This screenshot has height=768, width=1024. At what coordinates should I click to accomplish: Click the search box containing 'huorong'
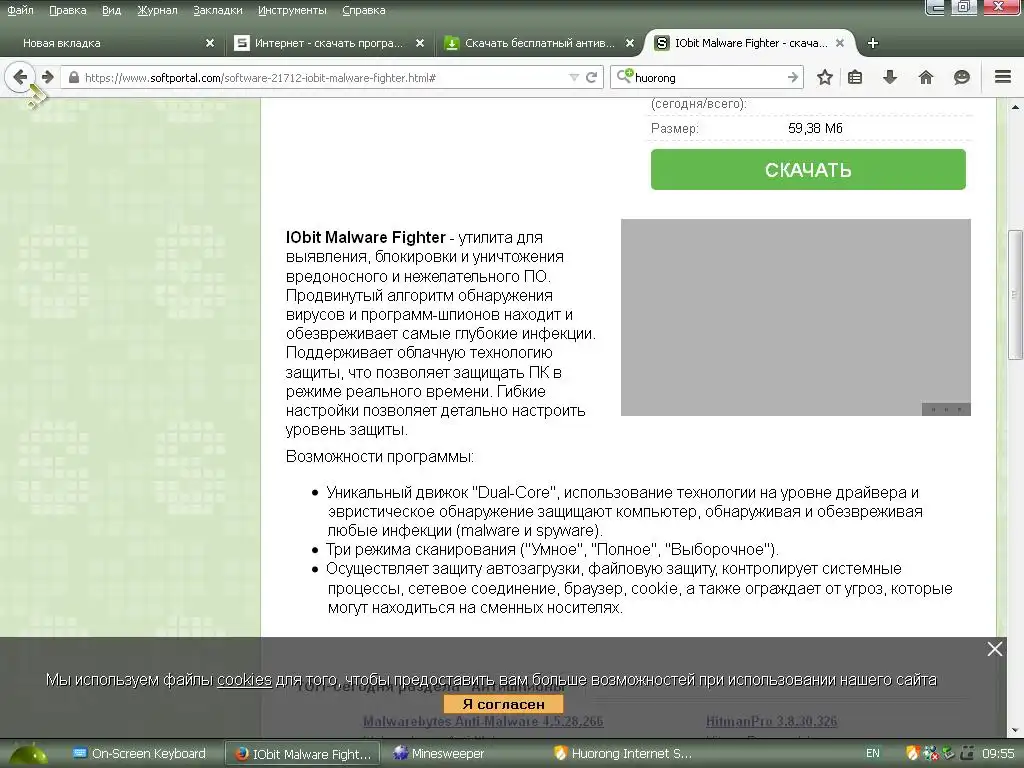point(709,78)
